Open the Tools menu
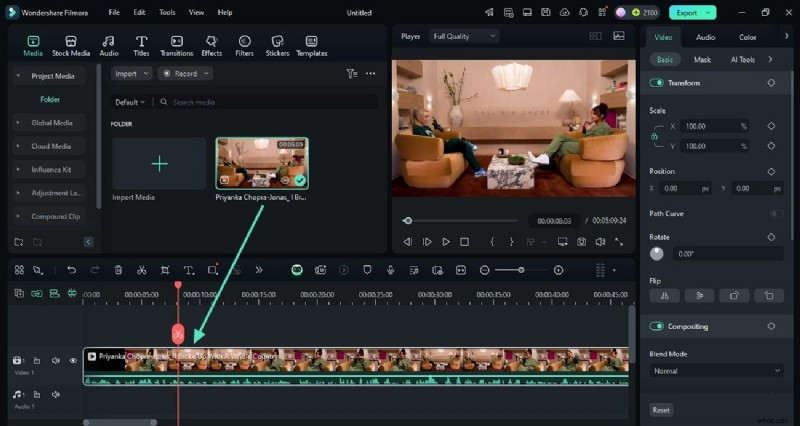 167,12
